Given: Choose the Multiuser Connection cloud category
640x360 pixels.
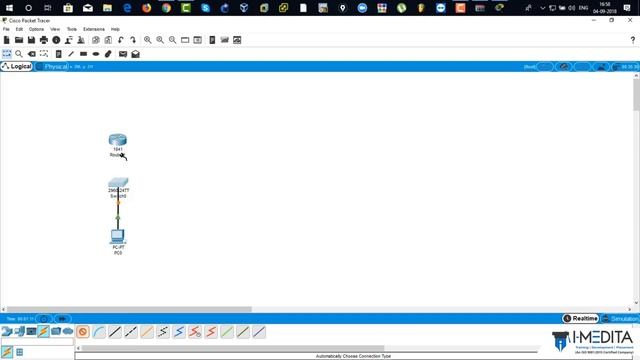Looking at the screenshot, I should point(68,331).
